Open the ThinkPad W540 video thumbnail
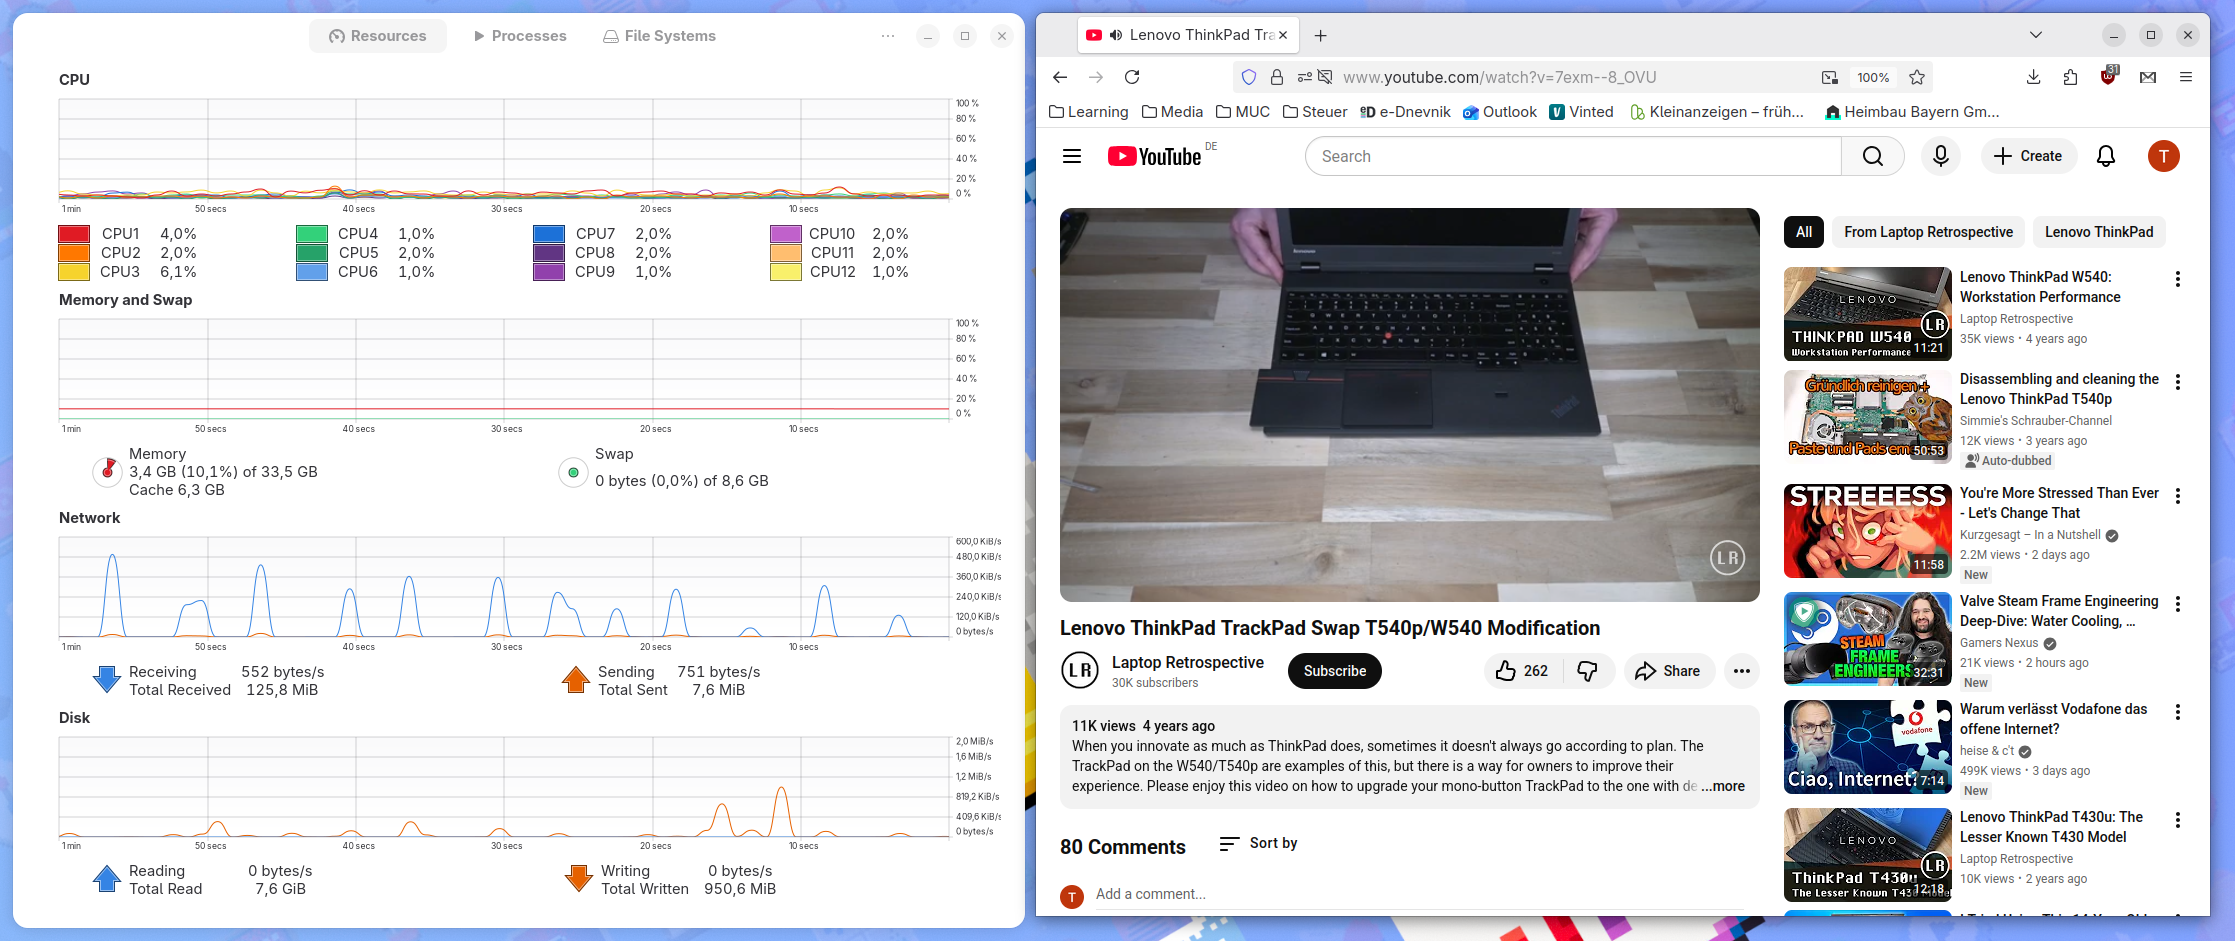Image resolution: width=2235 pixels, height=941 pixels. pyautogui.click(x=1868, y=313)
